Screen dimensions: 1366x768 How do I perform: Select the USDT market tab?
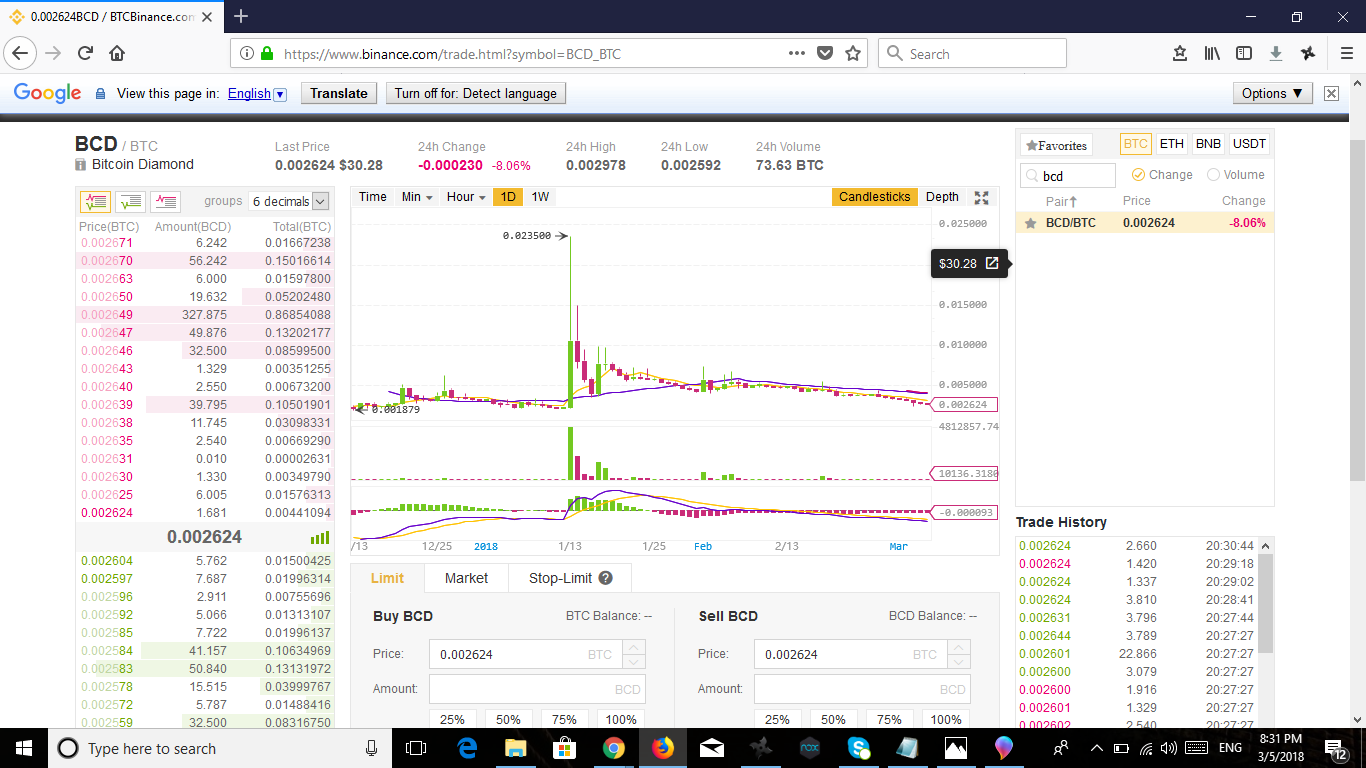[x=1249, y=144]
